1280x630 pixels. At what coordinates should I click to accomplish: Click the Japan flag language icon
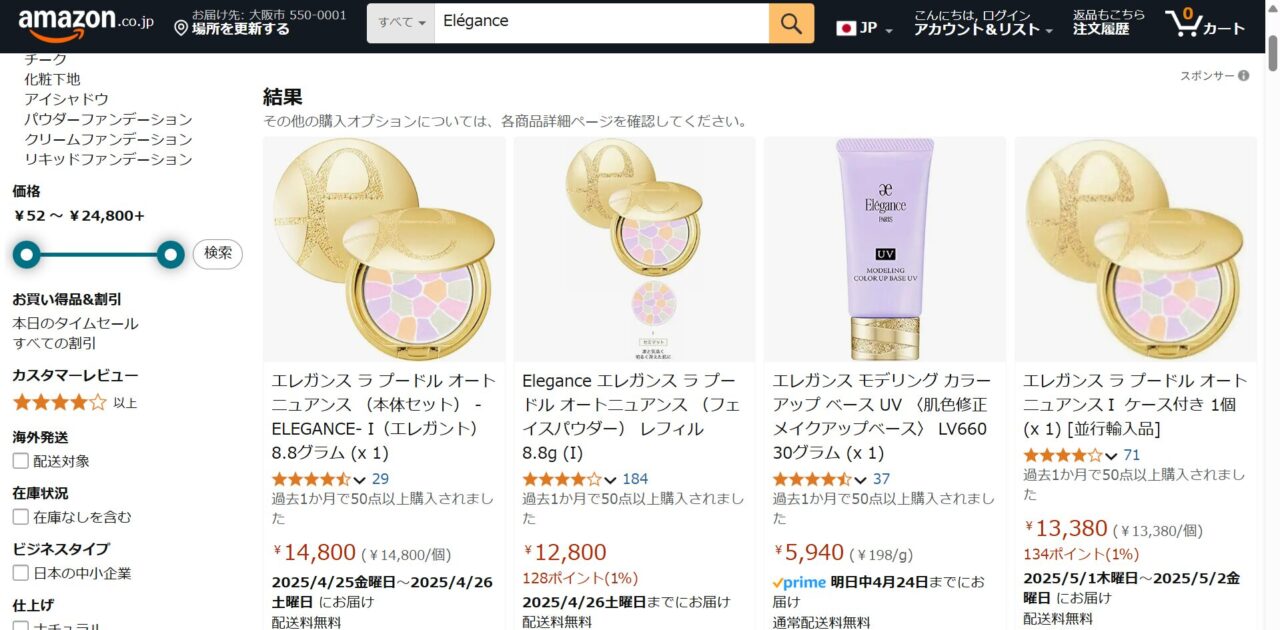(846, 28)
